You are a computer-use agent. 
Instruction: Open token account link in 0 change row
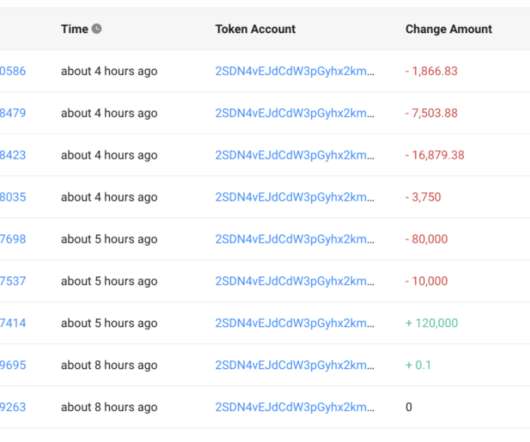[295, 407]
